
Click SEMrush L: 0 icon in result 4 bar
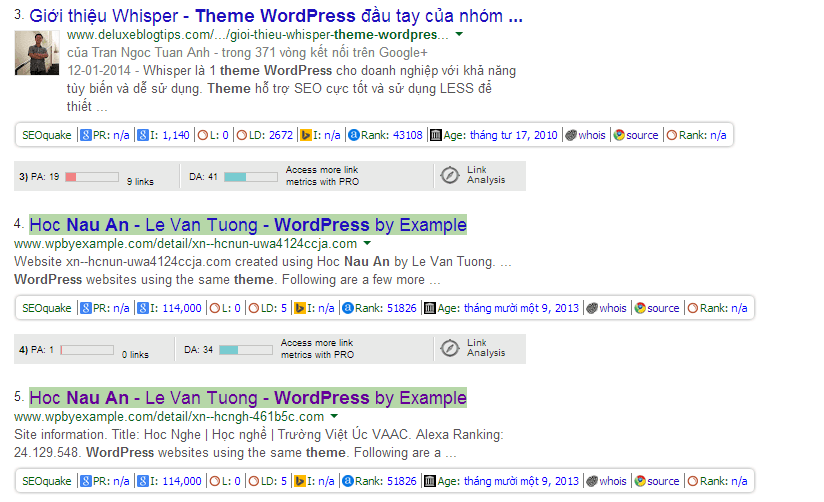[x=215, y=308]
